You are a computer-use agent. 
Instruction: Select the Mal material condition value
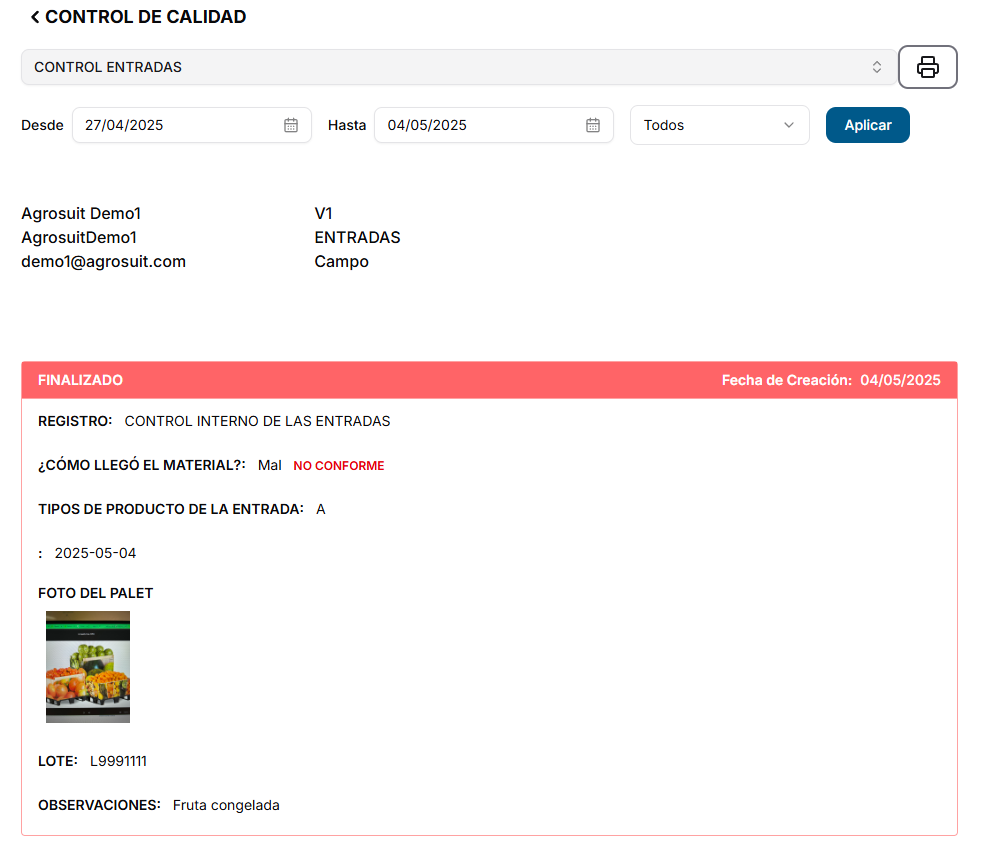[x=269, y=466]
